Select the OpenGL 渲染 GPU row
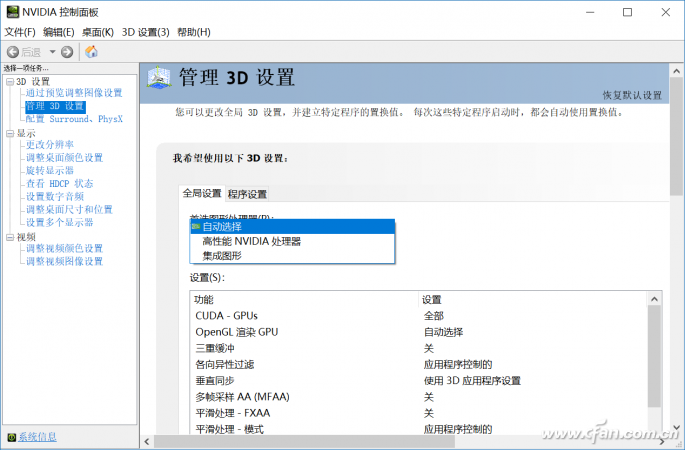The height and width of the screenshot is (450, 685). point(419,332)
